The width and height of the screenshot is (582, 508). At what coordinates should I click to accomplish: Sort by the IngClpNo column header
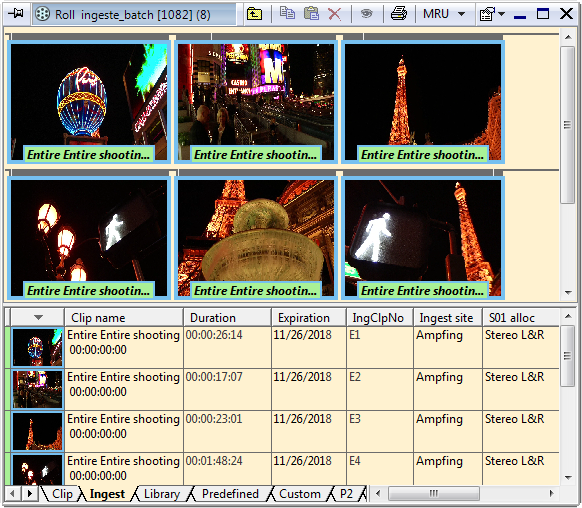coord(380,318)
